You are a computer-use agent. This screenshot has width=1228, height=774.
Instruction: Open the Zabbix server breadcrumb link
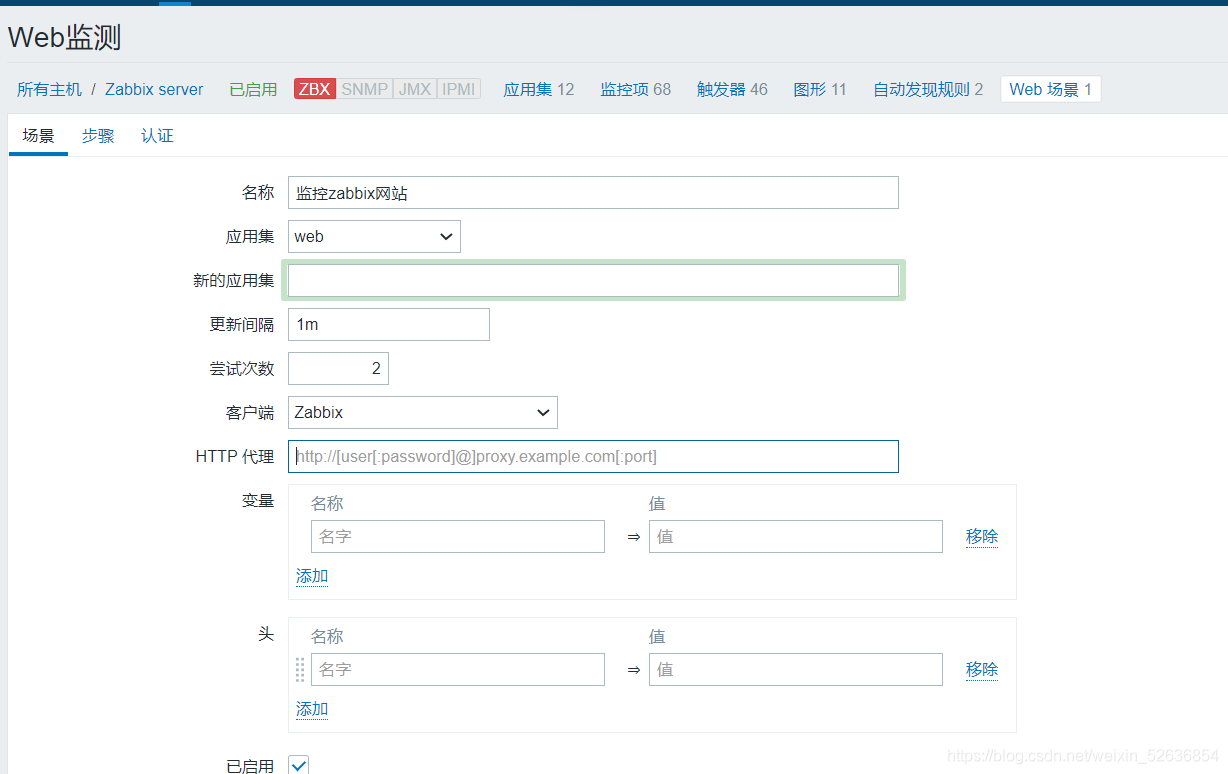(154, 89)
